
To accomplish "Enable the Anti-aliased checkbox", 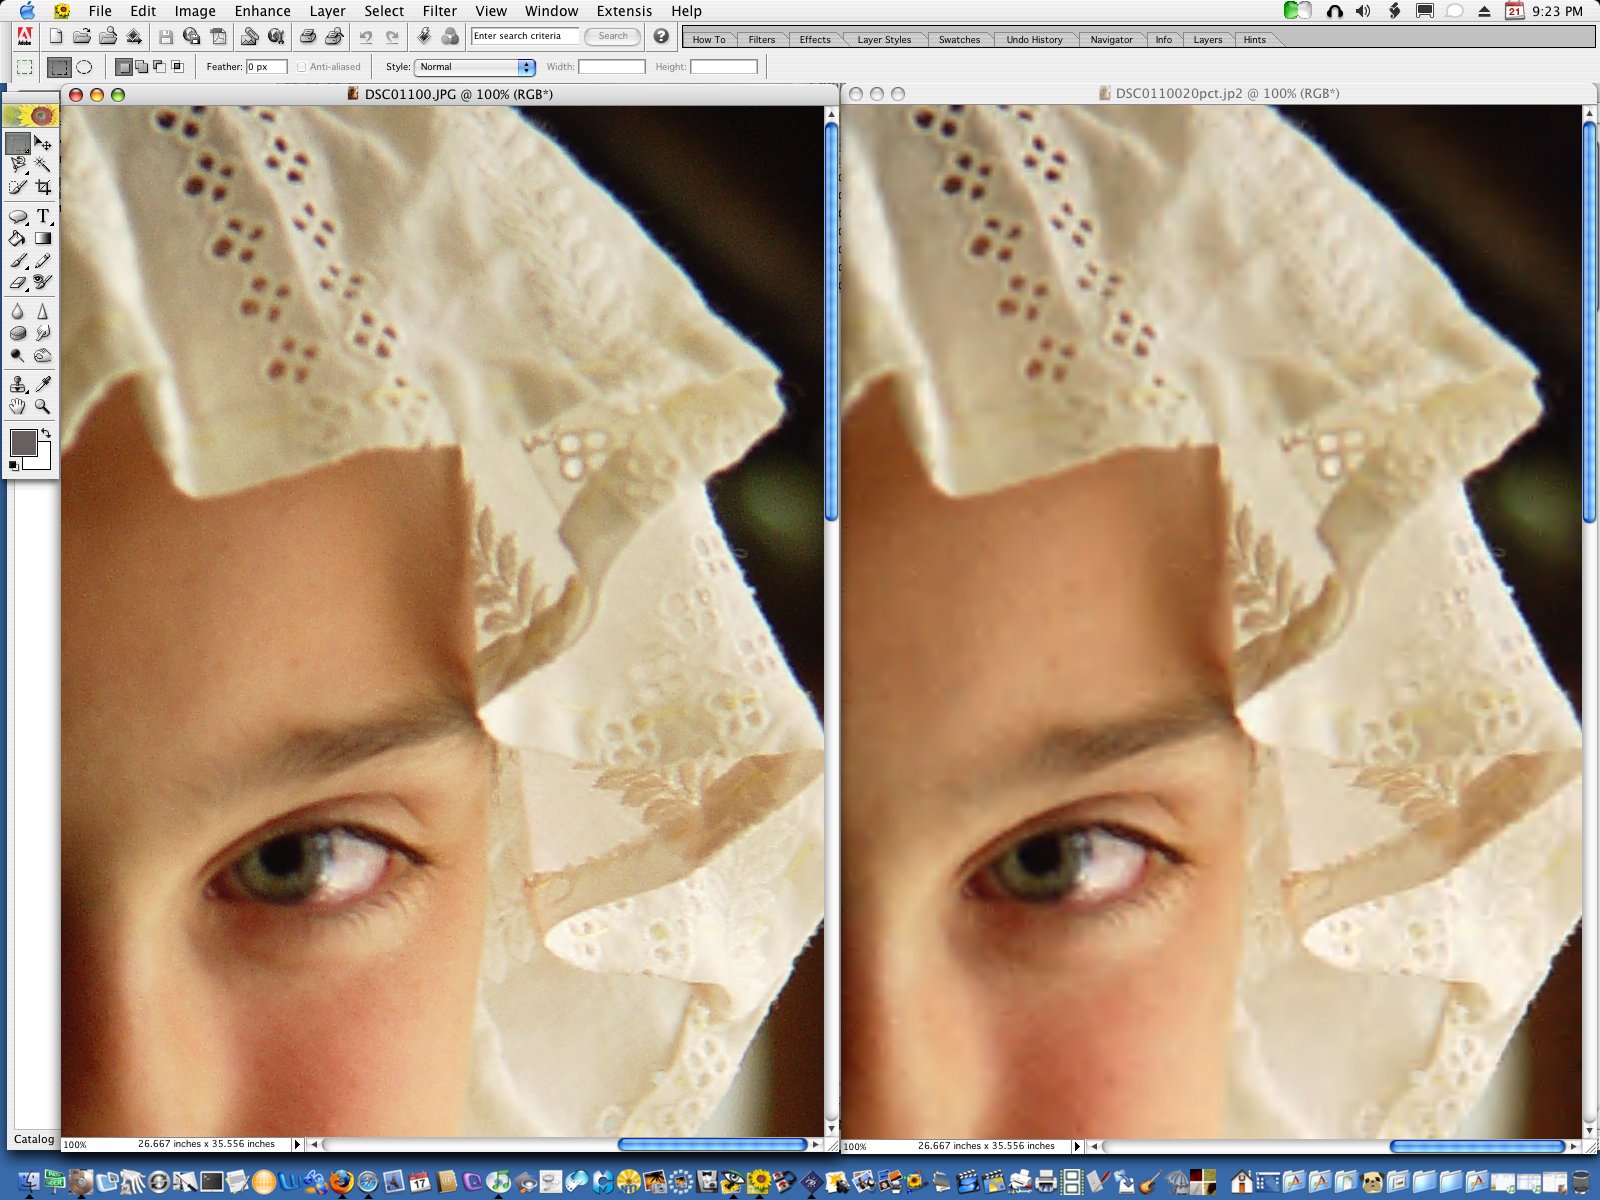I will (302, 67).
